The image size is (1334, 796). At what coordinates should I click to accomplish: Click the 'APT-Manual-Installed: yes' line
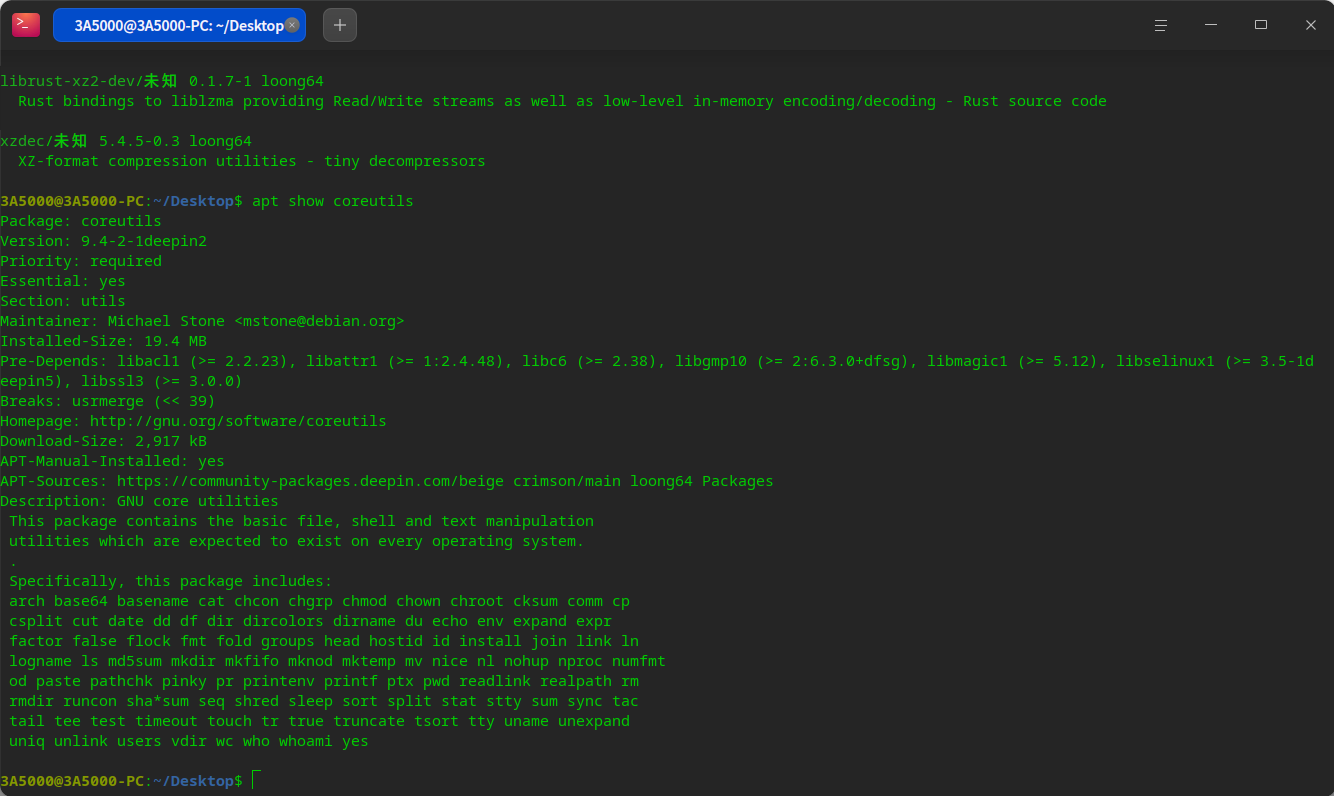[113, 461]
